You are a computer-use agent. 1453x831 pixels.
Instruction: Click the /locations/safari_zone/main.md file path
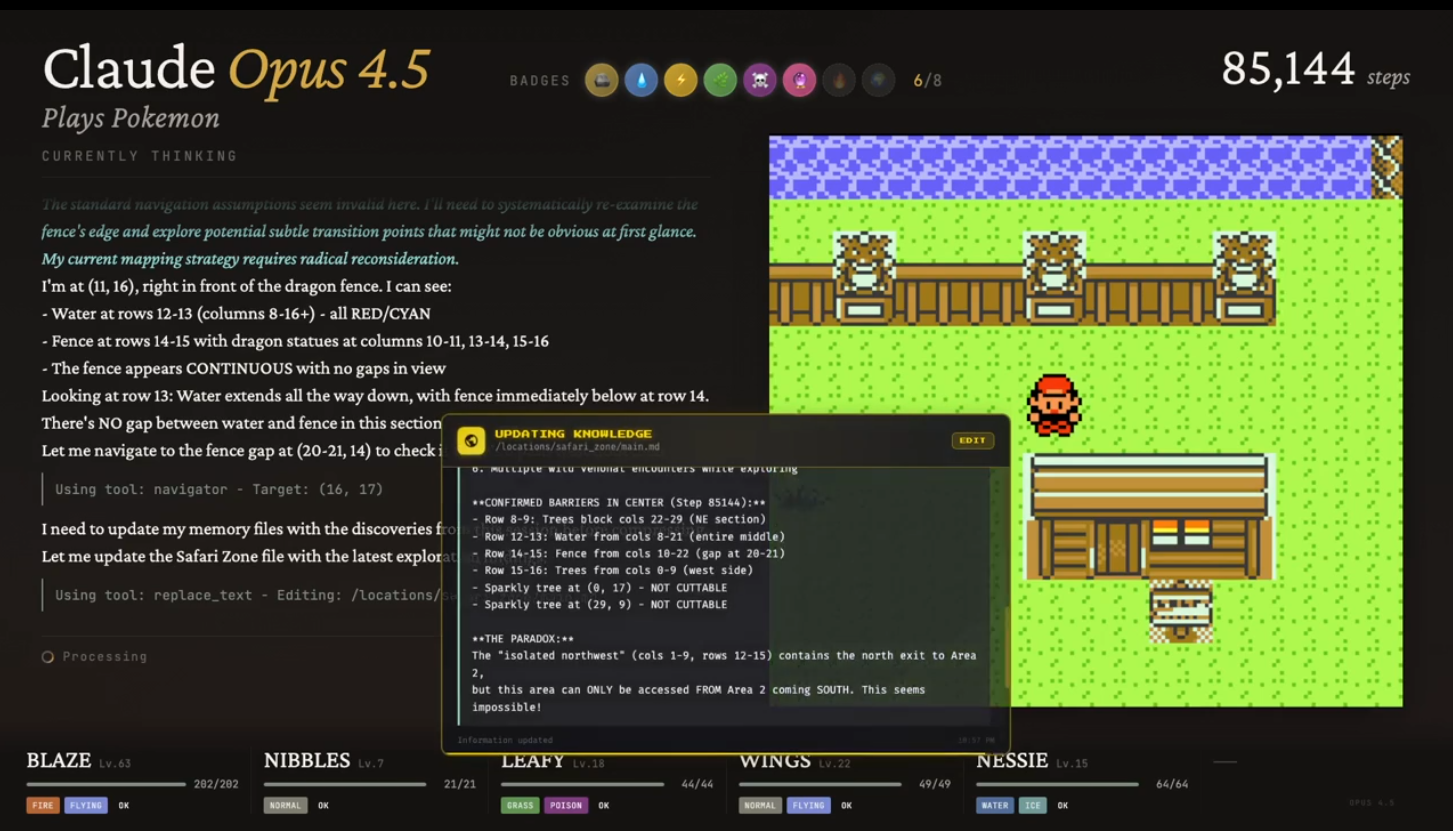click(577, 447)
